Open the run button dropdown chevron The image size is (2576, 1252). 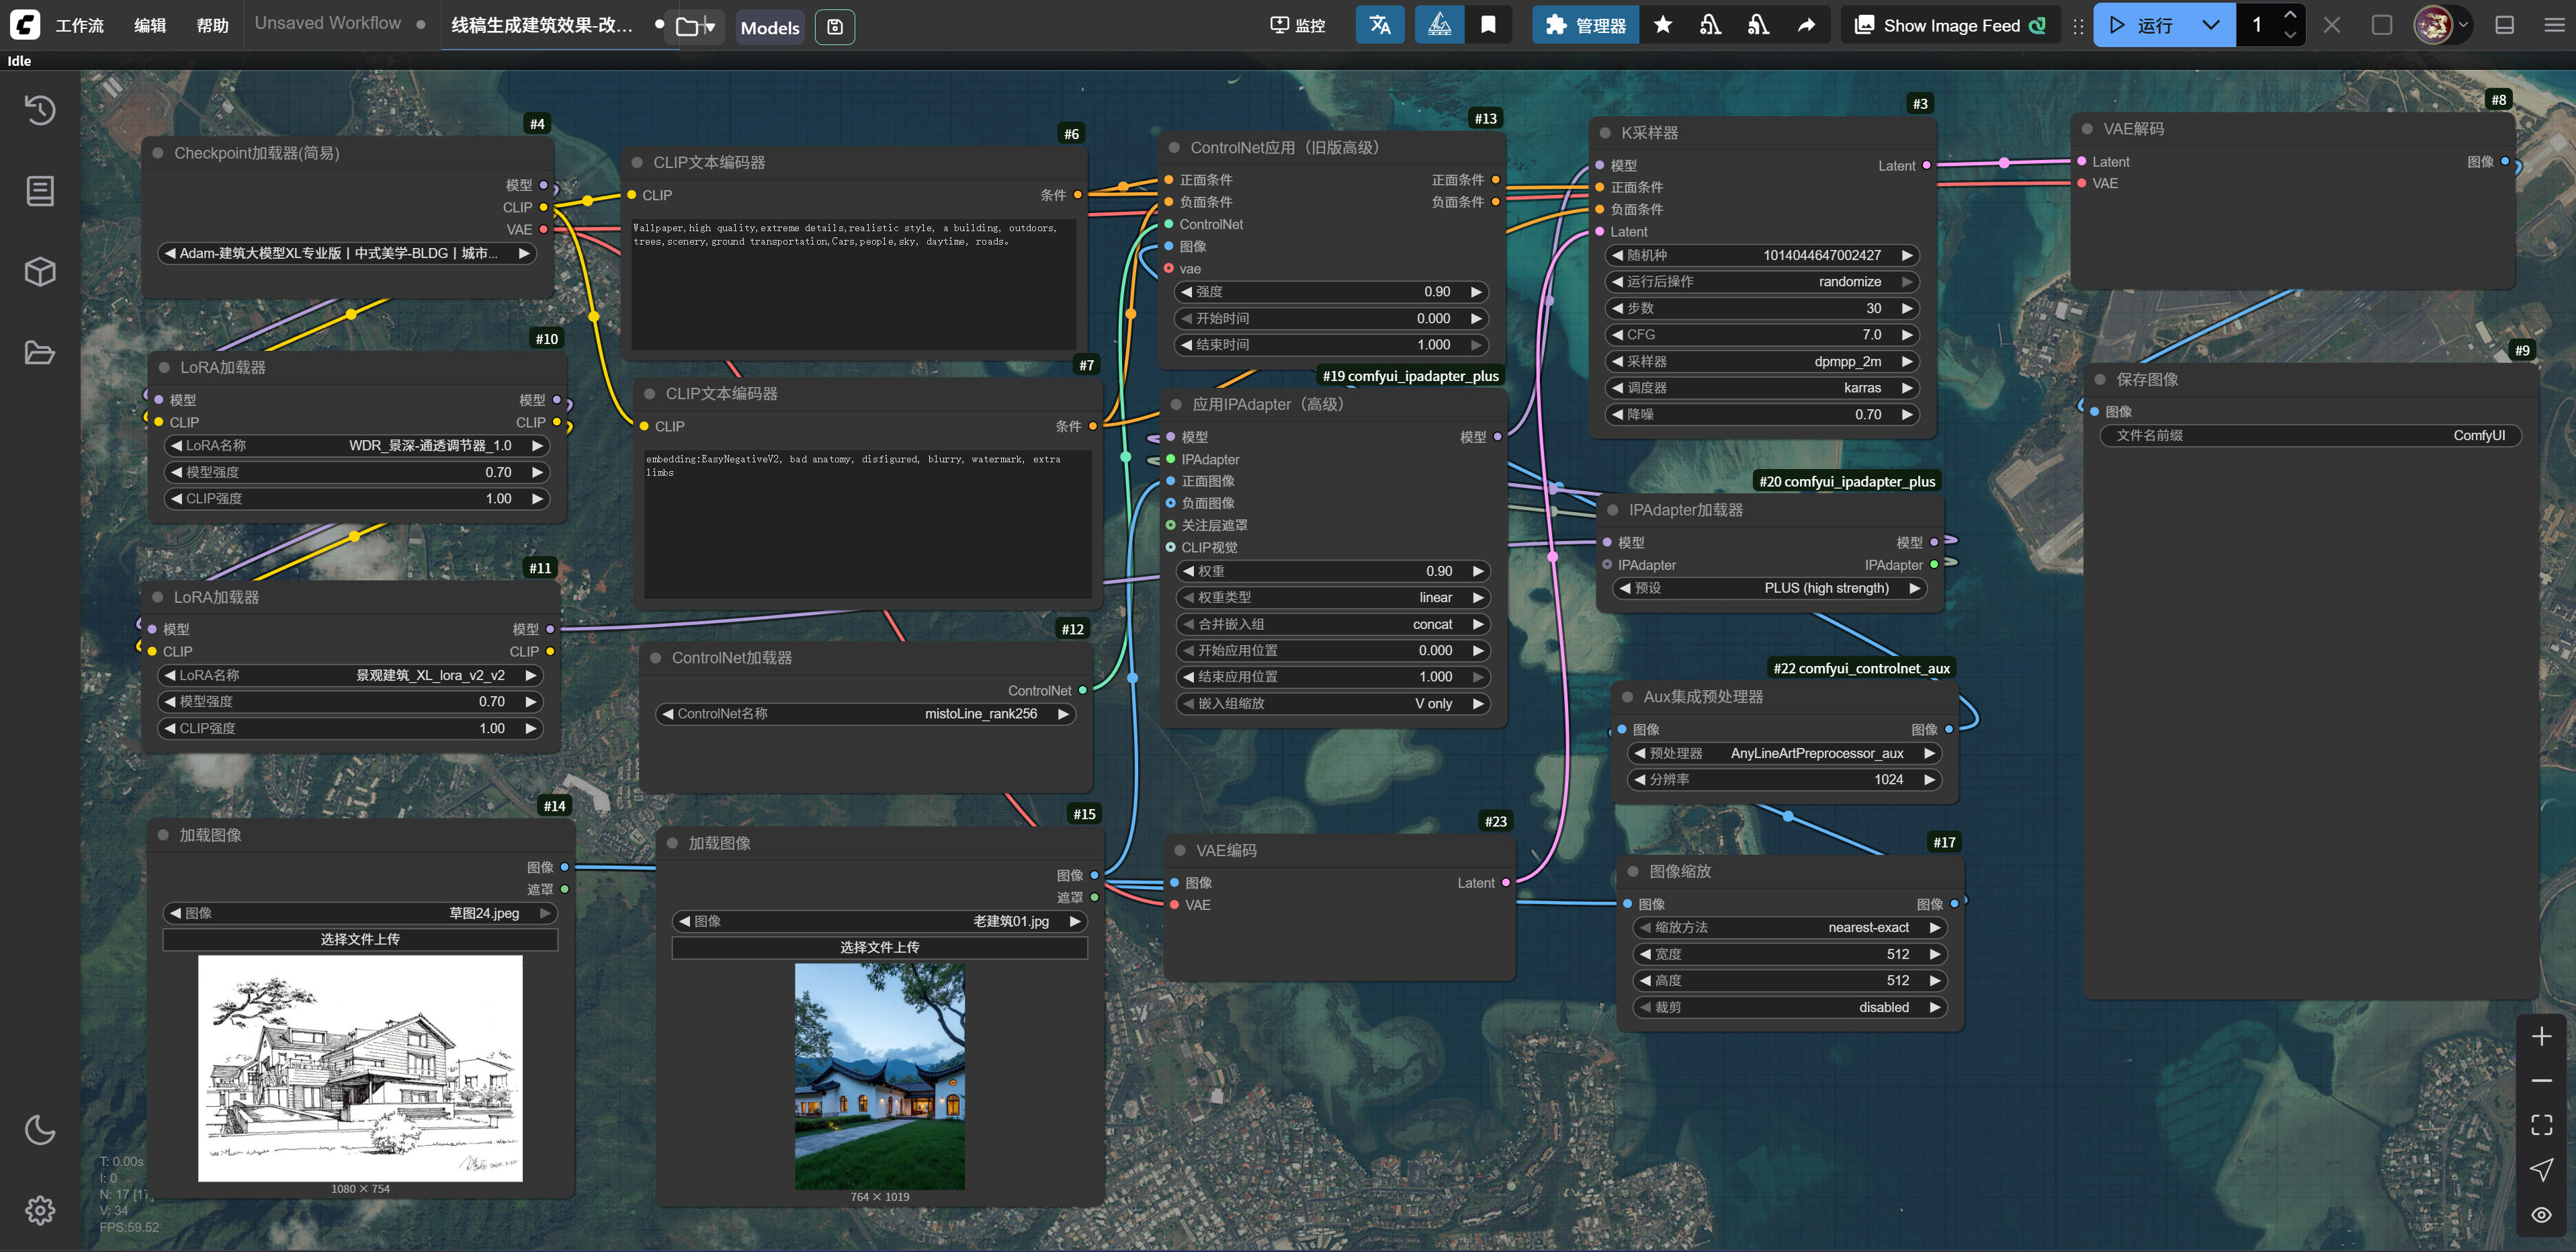pyautogui.click(x=2211, y=25)
